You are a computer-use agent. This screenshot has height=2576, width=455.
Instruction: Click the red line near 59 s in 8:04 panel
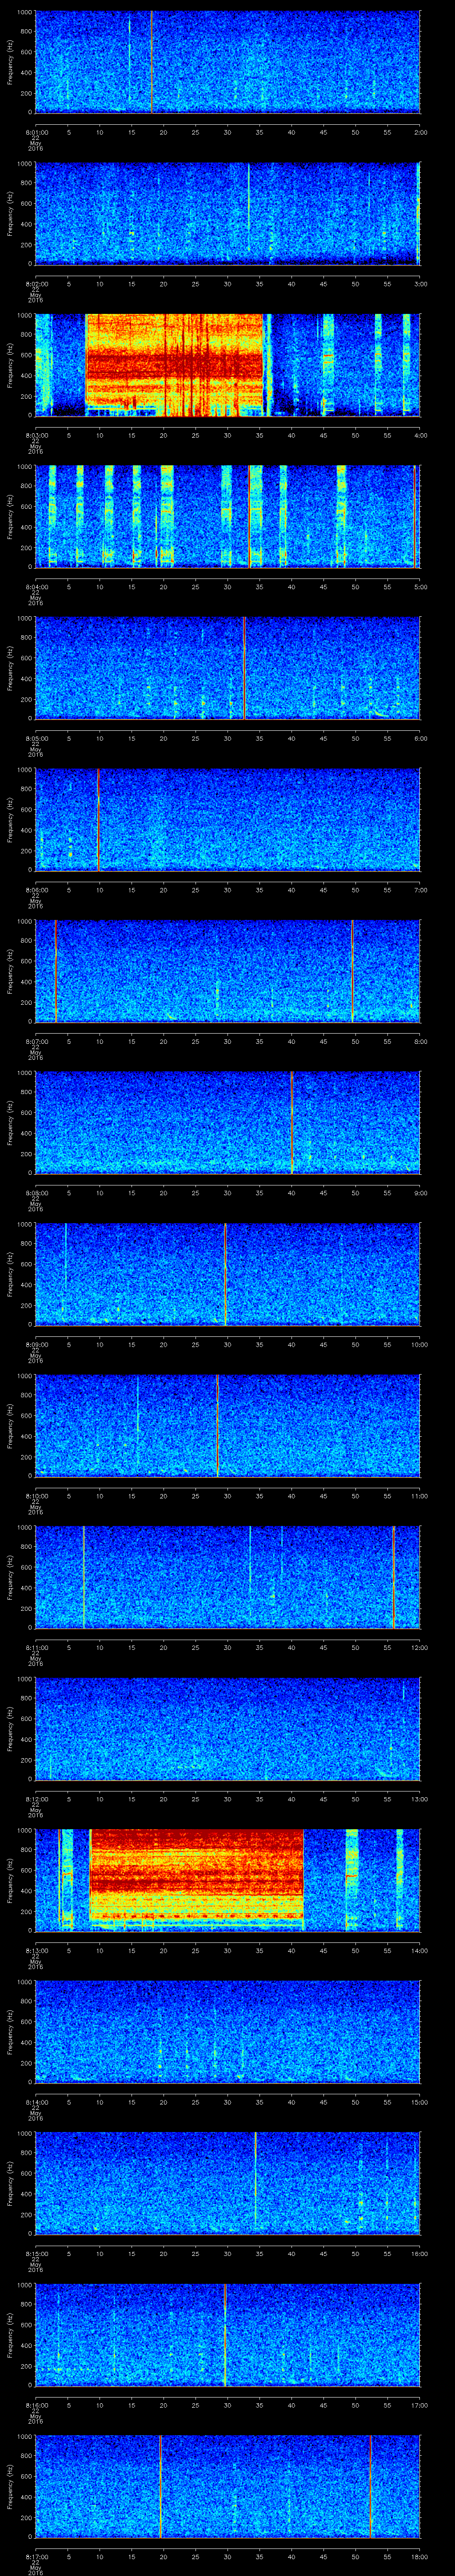point(414,516)
